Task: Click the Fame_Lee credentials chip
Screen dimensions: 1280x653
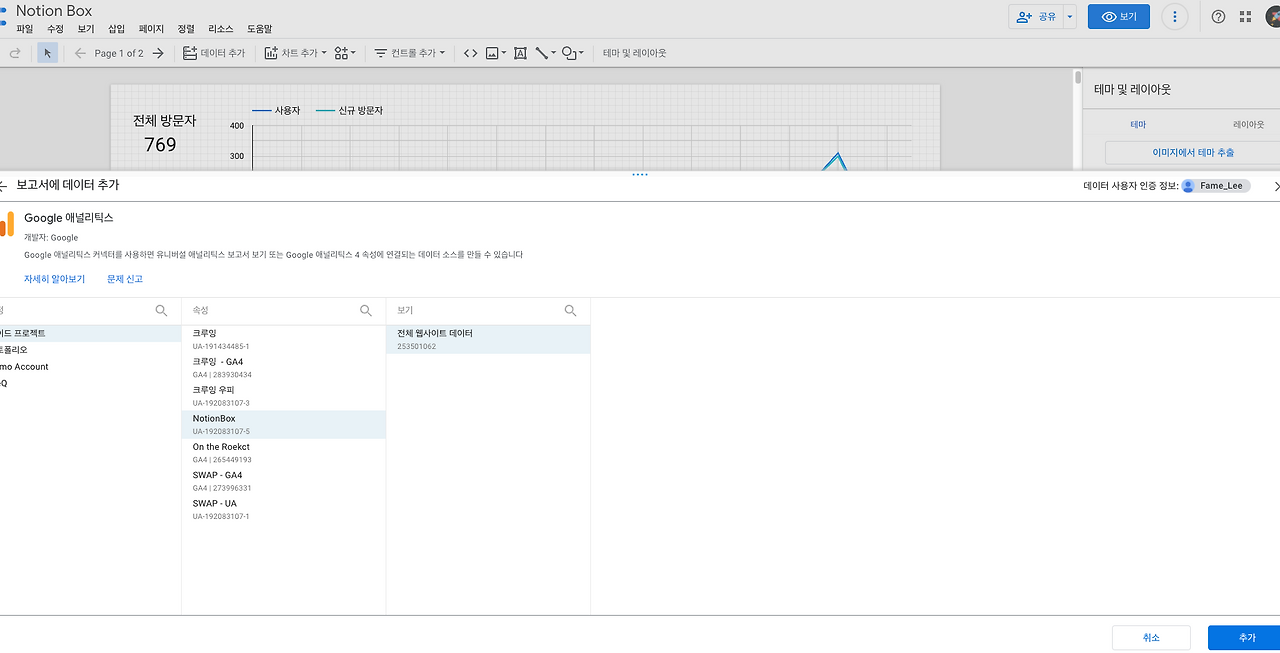Action: click(x=1215, y=186)
